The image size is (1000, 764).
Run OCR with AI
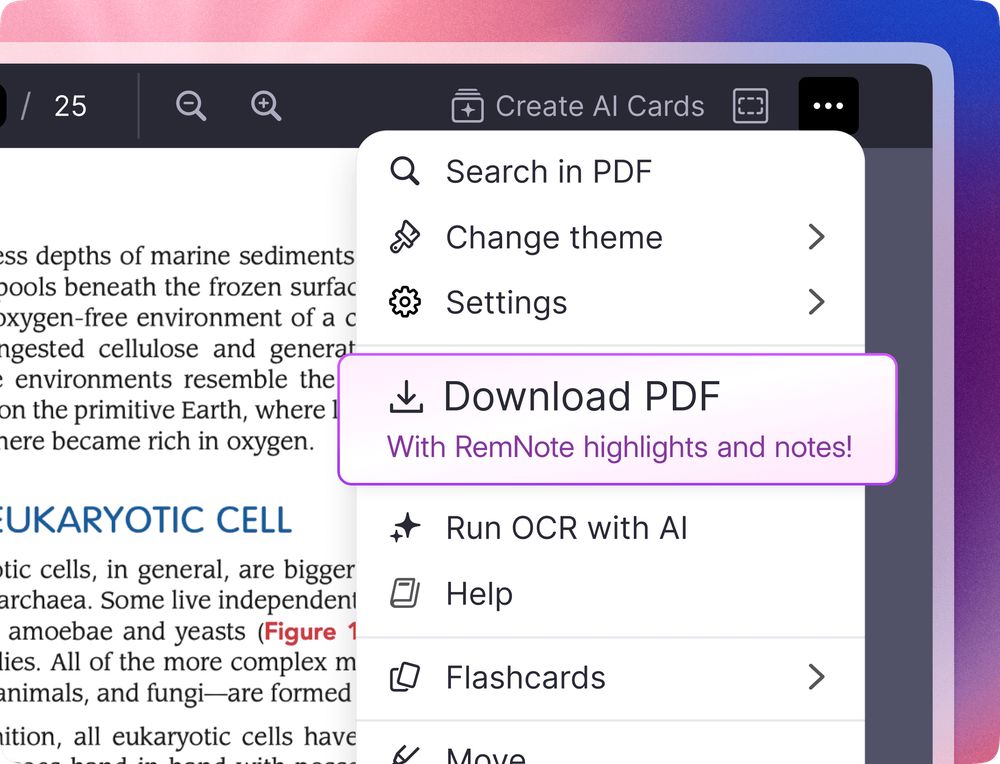pos(610,528)
